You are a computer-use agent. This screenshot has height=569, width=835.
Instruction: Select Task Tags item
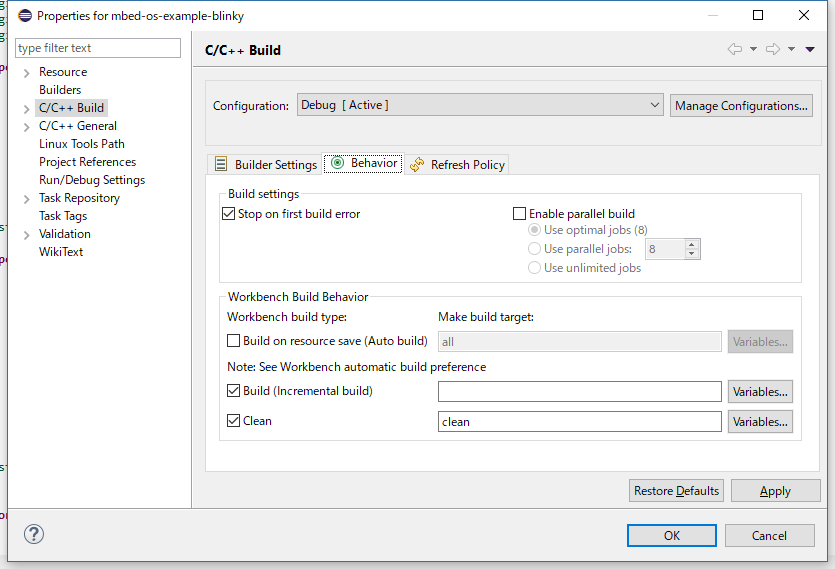pos(63,216)
